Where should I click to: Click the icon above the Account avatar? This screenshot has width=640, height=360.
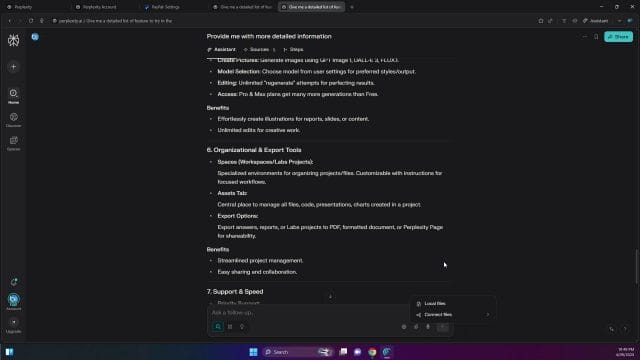[13, 282]
